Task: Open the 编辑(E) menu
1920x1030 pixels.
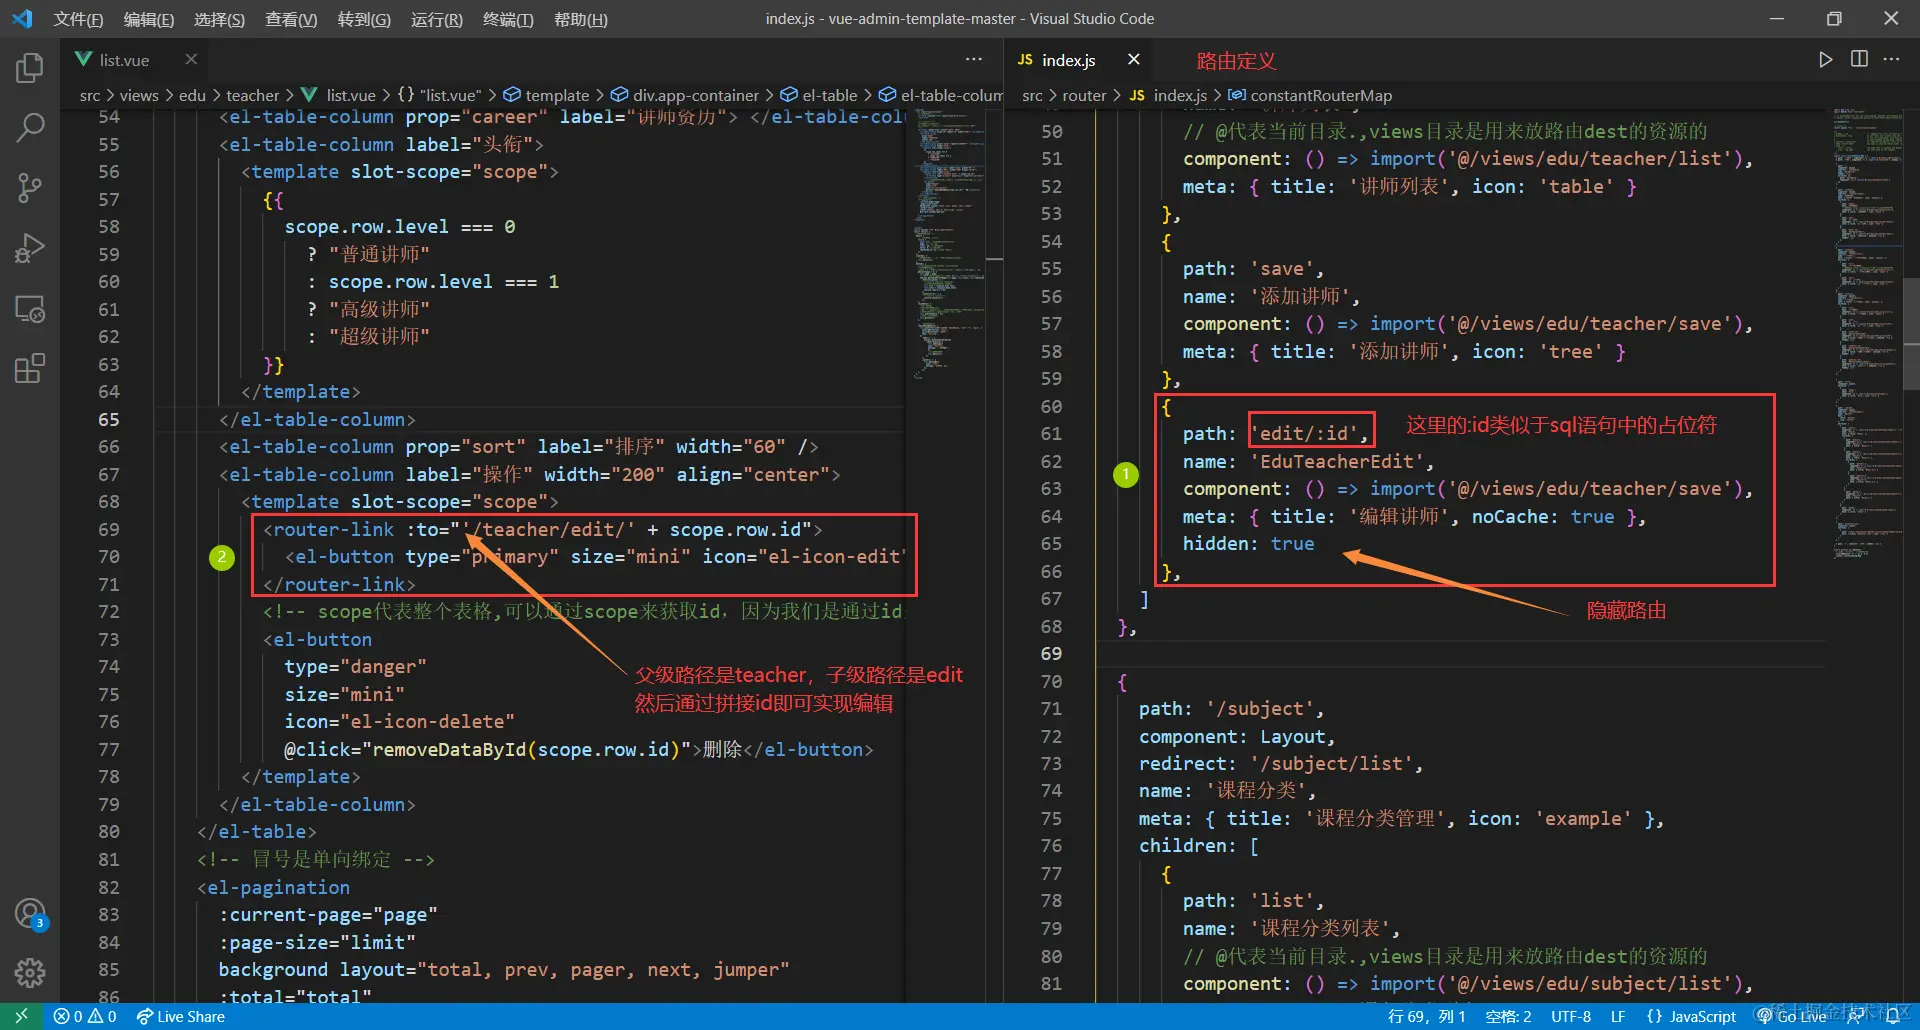Action: tap(149, 19)
